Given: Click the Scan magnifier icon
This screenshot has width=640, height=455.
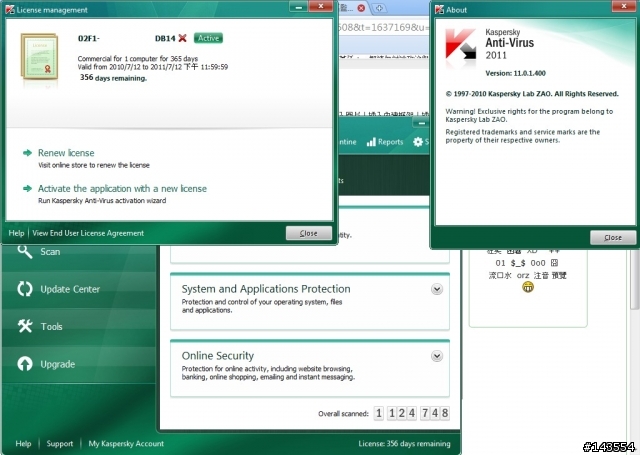Looking at the screenshot, I should pyautogui.click(x=25, y=251).
